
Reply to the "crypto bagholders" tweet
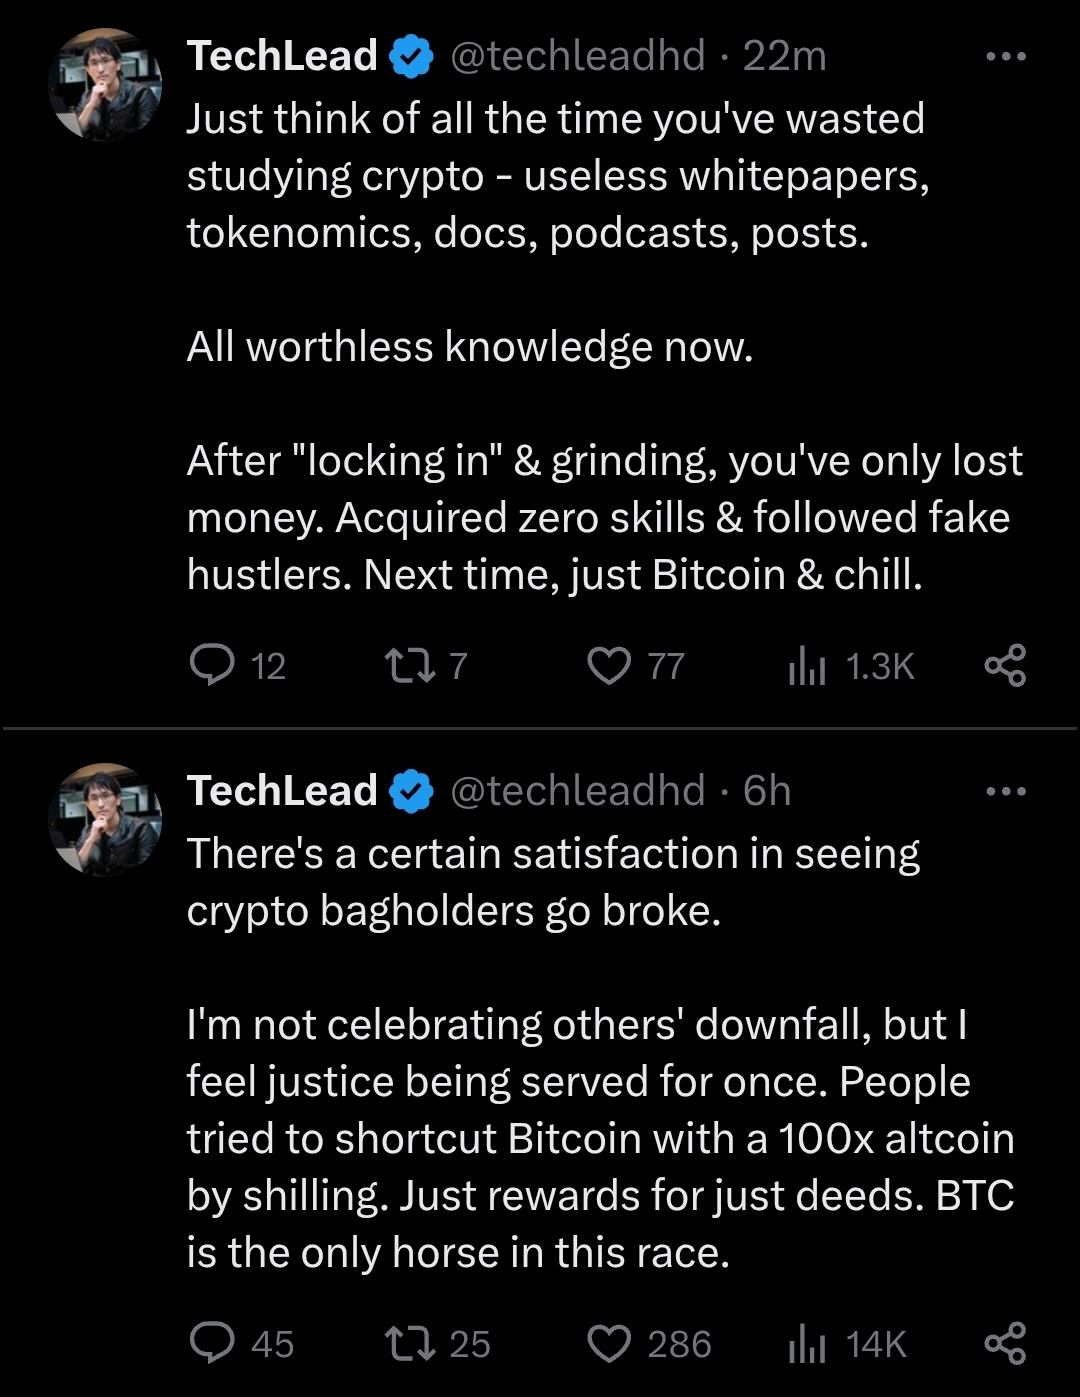[x=212, y=1343]
